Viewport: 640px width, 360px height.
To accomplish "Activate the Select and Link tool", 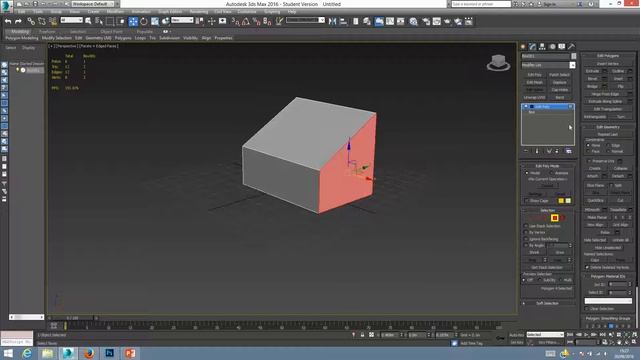I will [x=31, y=21].
